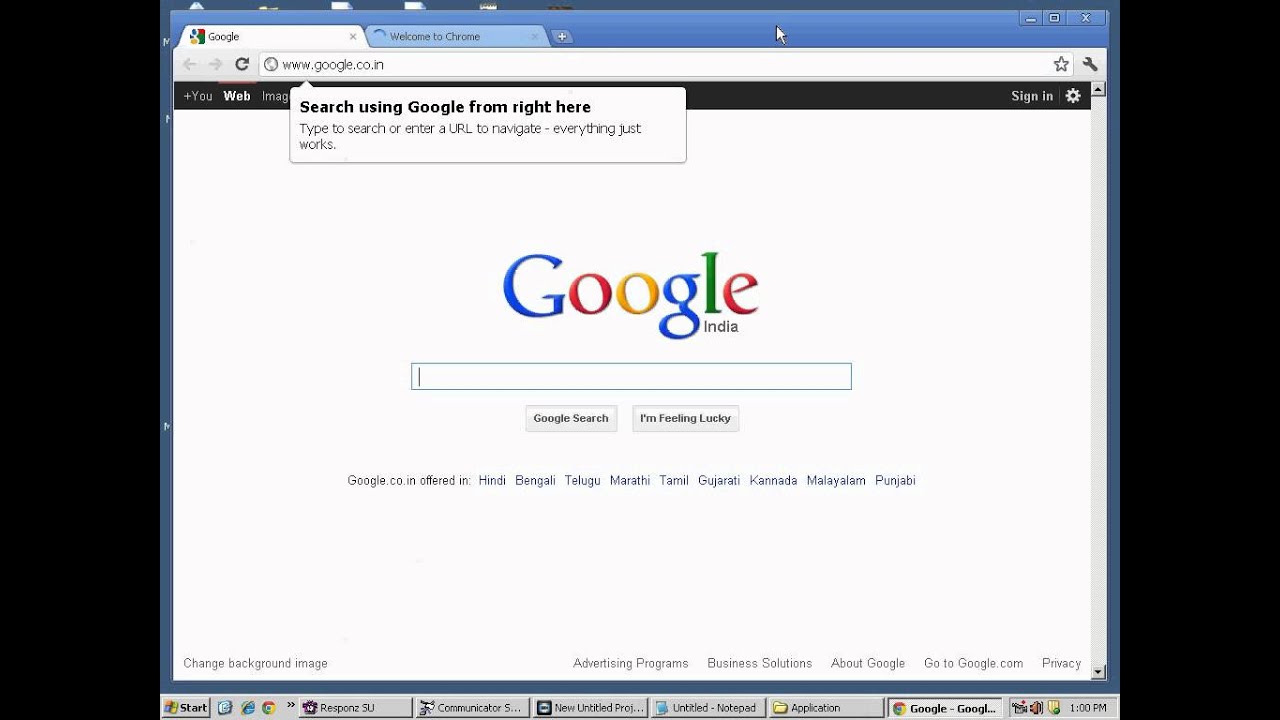
Task: Switch to Communicator taskbar window
Action: [x=474, y=707]
